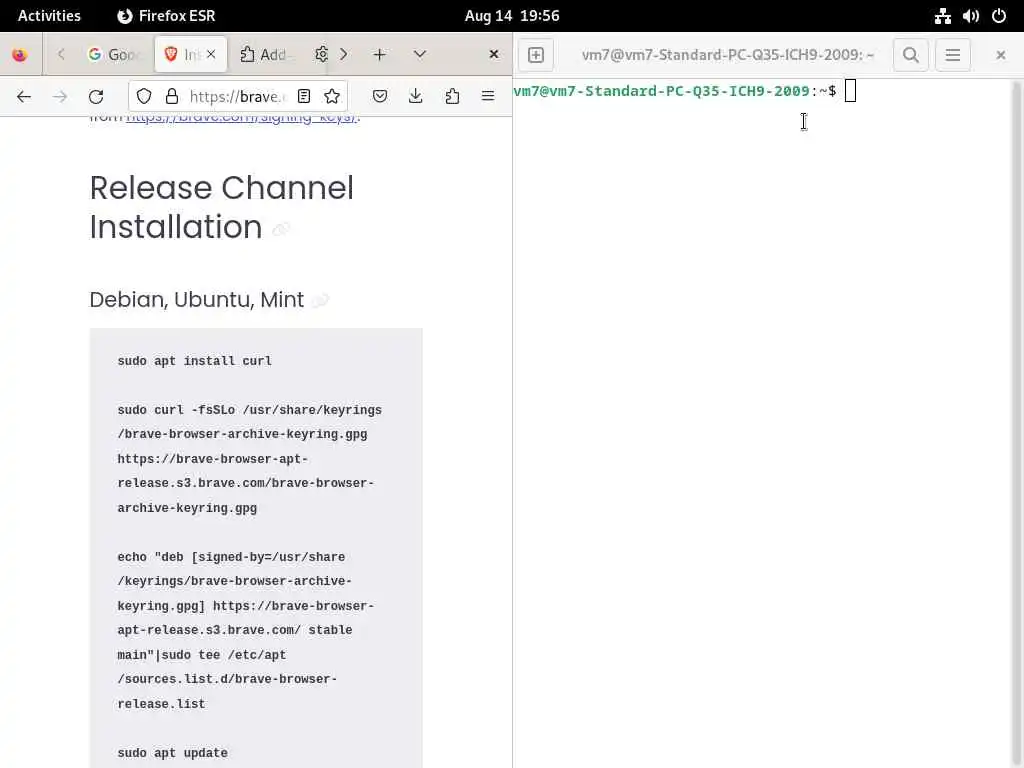
Task: Bookmark this page with the star
Action: coord(332,97)
